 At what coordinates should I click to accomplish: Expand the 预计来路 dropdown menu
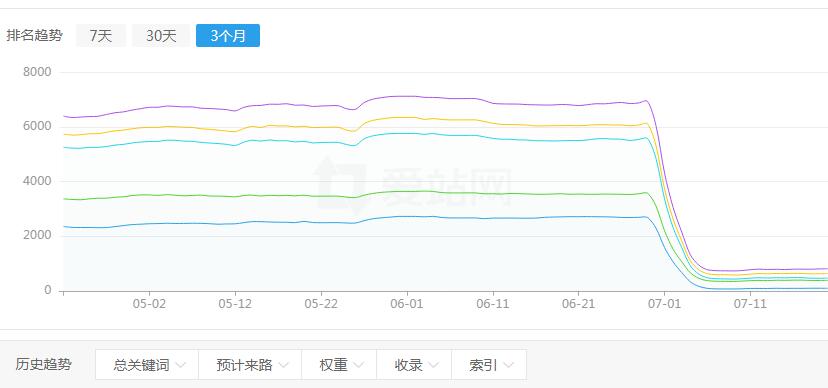(x=250, y=364)
